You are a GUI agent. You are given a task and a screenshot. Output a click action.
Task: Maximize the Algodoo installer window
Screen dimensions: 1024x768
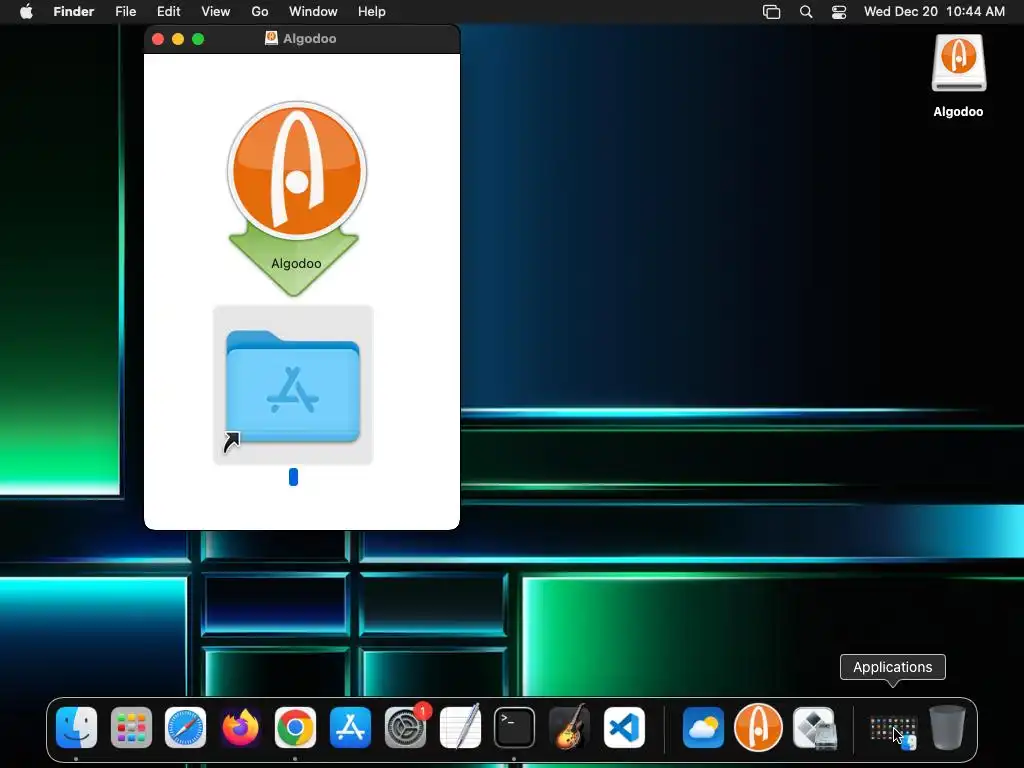(x=198, y=39)
